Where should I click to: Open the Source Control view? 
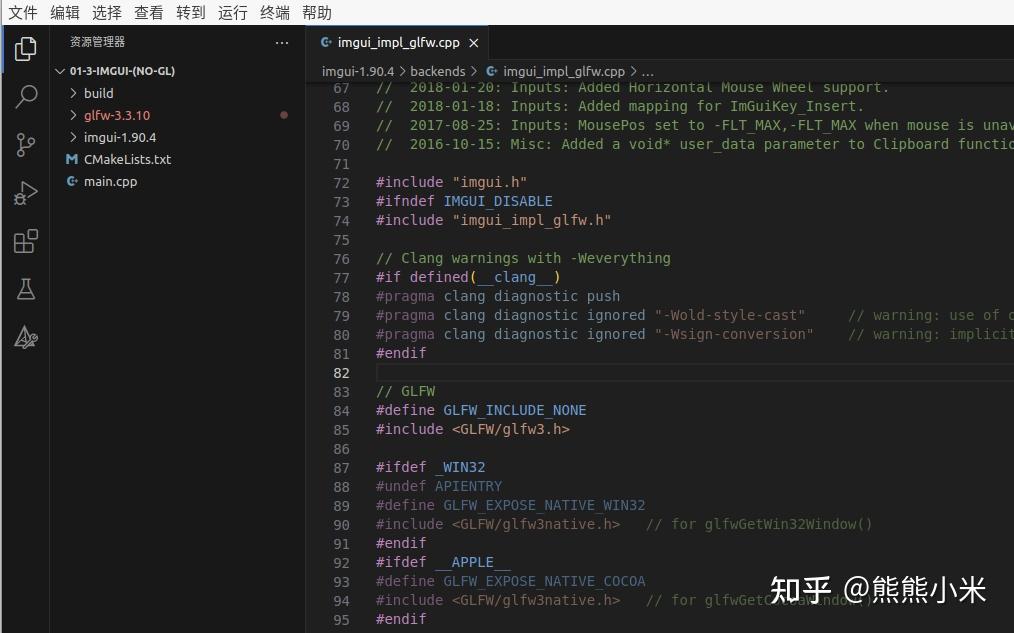pyautogui.click(x=25, y=145)
